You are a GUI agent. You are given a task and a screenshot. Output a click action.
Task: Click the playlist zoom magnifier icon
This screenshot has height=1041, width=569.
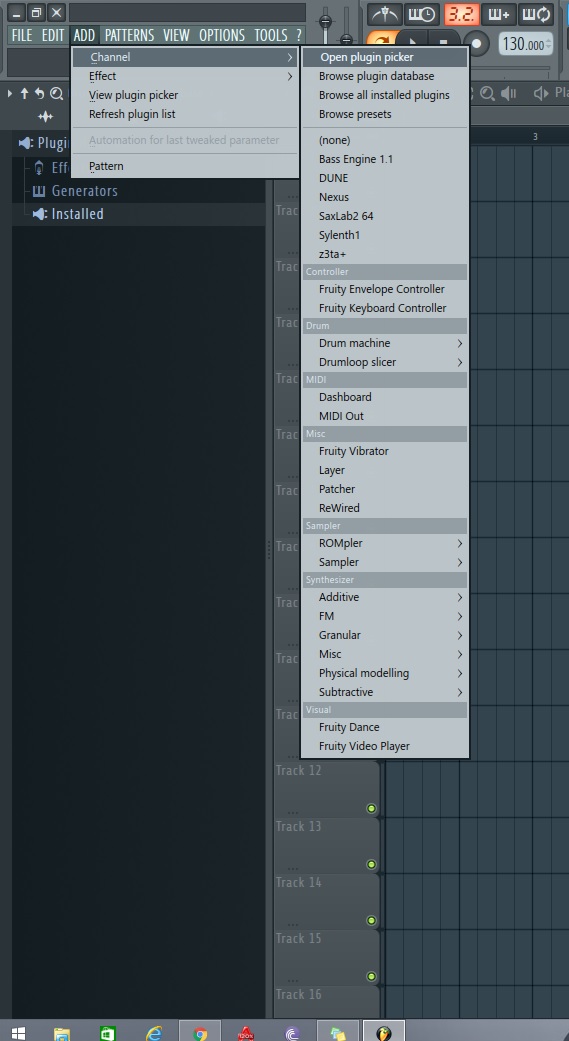click(x=487, y=94)
